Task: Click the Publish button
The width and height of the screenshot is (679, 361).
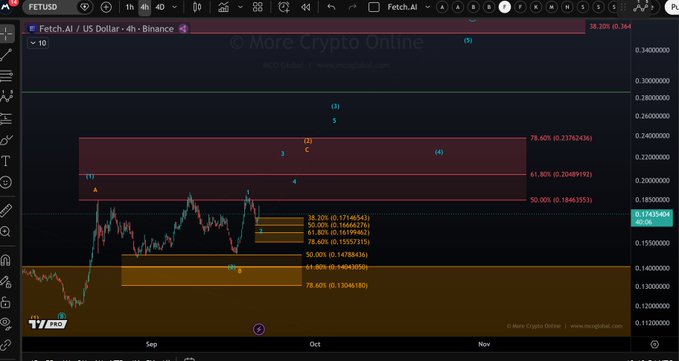Action: [672, 7]
